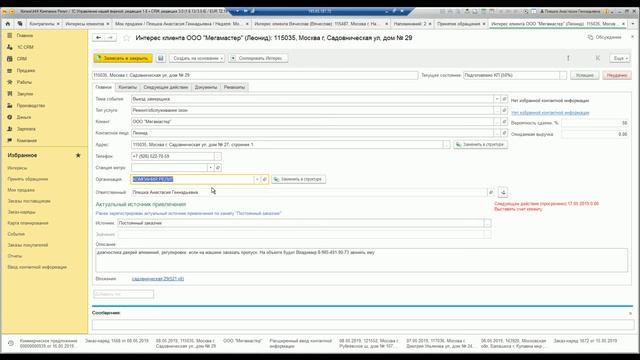
Task: Open Деньги section in sidebar
Action: tap(24, 117)
